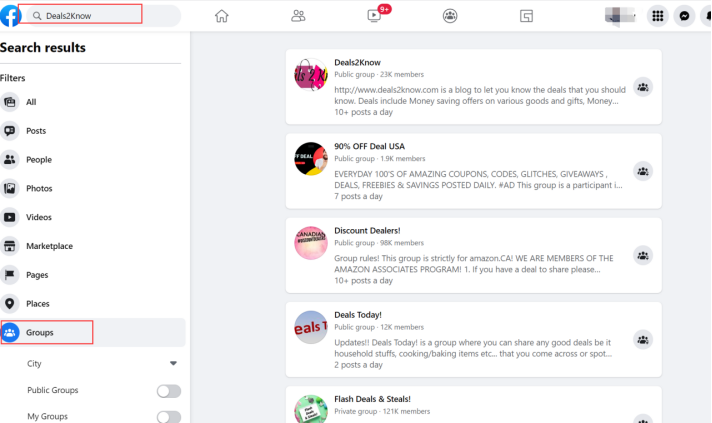
Task: Open the Home feed icon
Action: 222,16
